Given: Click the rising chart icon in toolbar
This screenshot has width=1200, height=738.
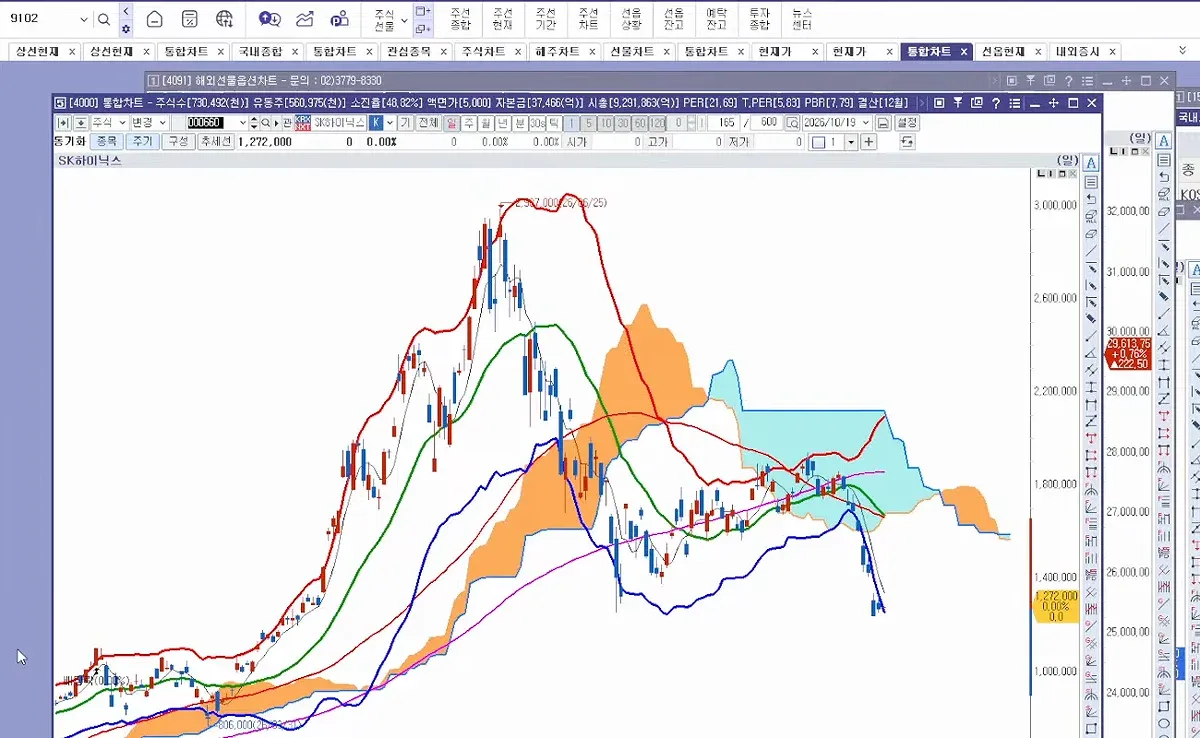Looking at the screenshot, I should 305,19.
